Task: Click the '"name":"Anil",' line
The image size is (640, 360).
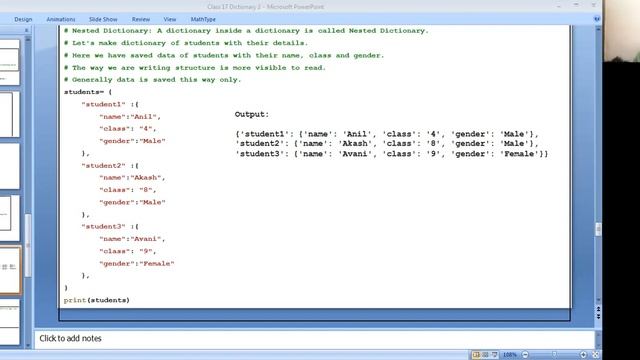Action: pos(130,116)
